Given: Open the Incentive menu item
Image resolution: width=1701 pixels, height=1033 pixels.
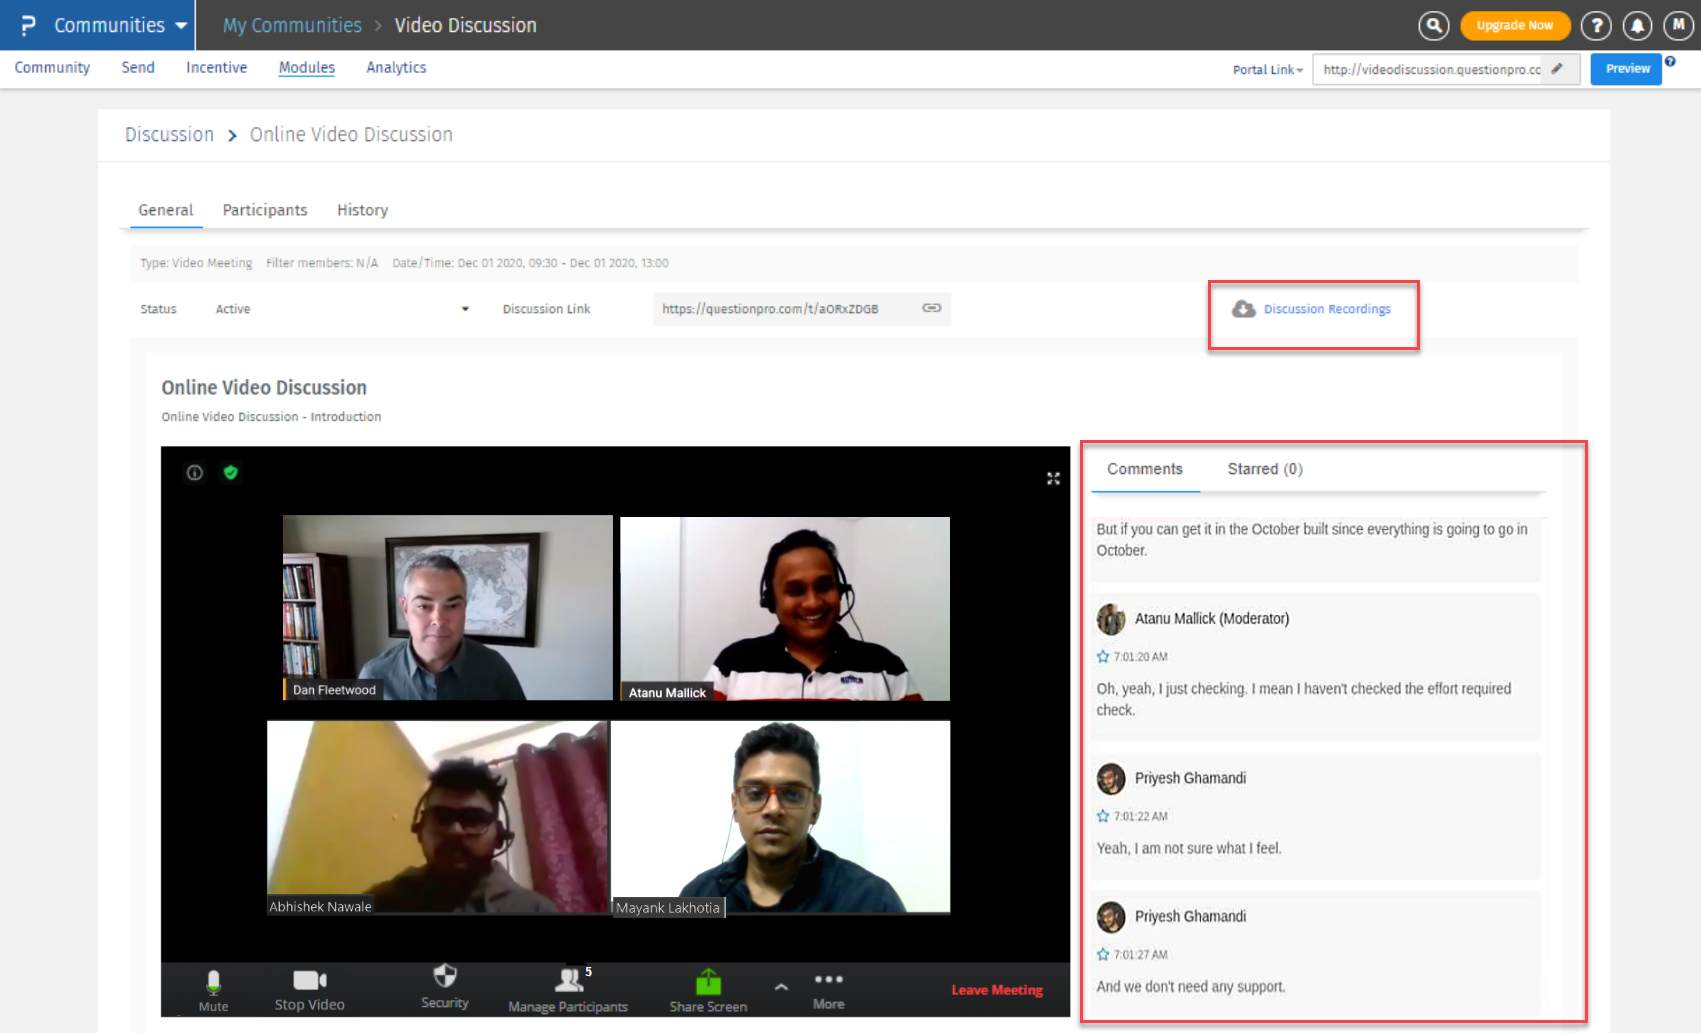Looking at the screenshot, I should coord(216,67).
